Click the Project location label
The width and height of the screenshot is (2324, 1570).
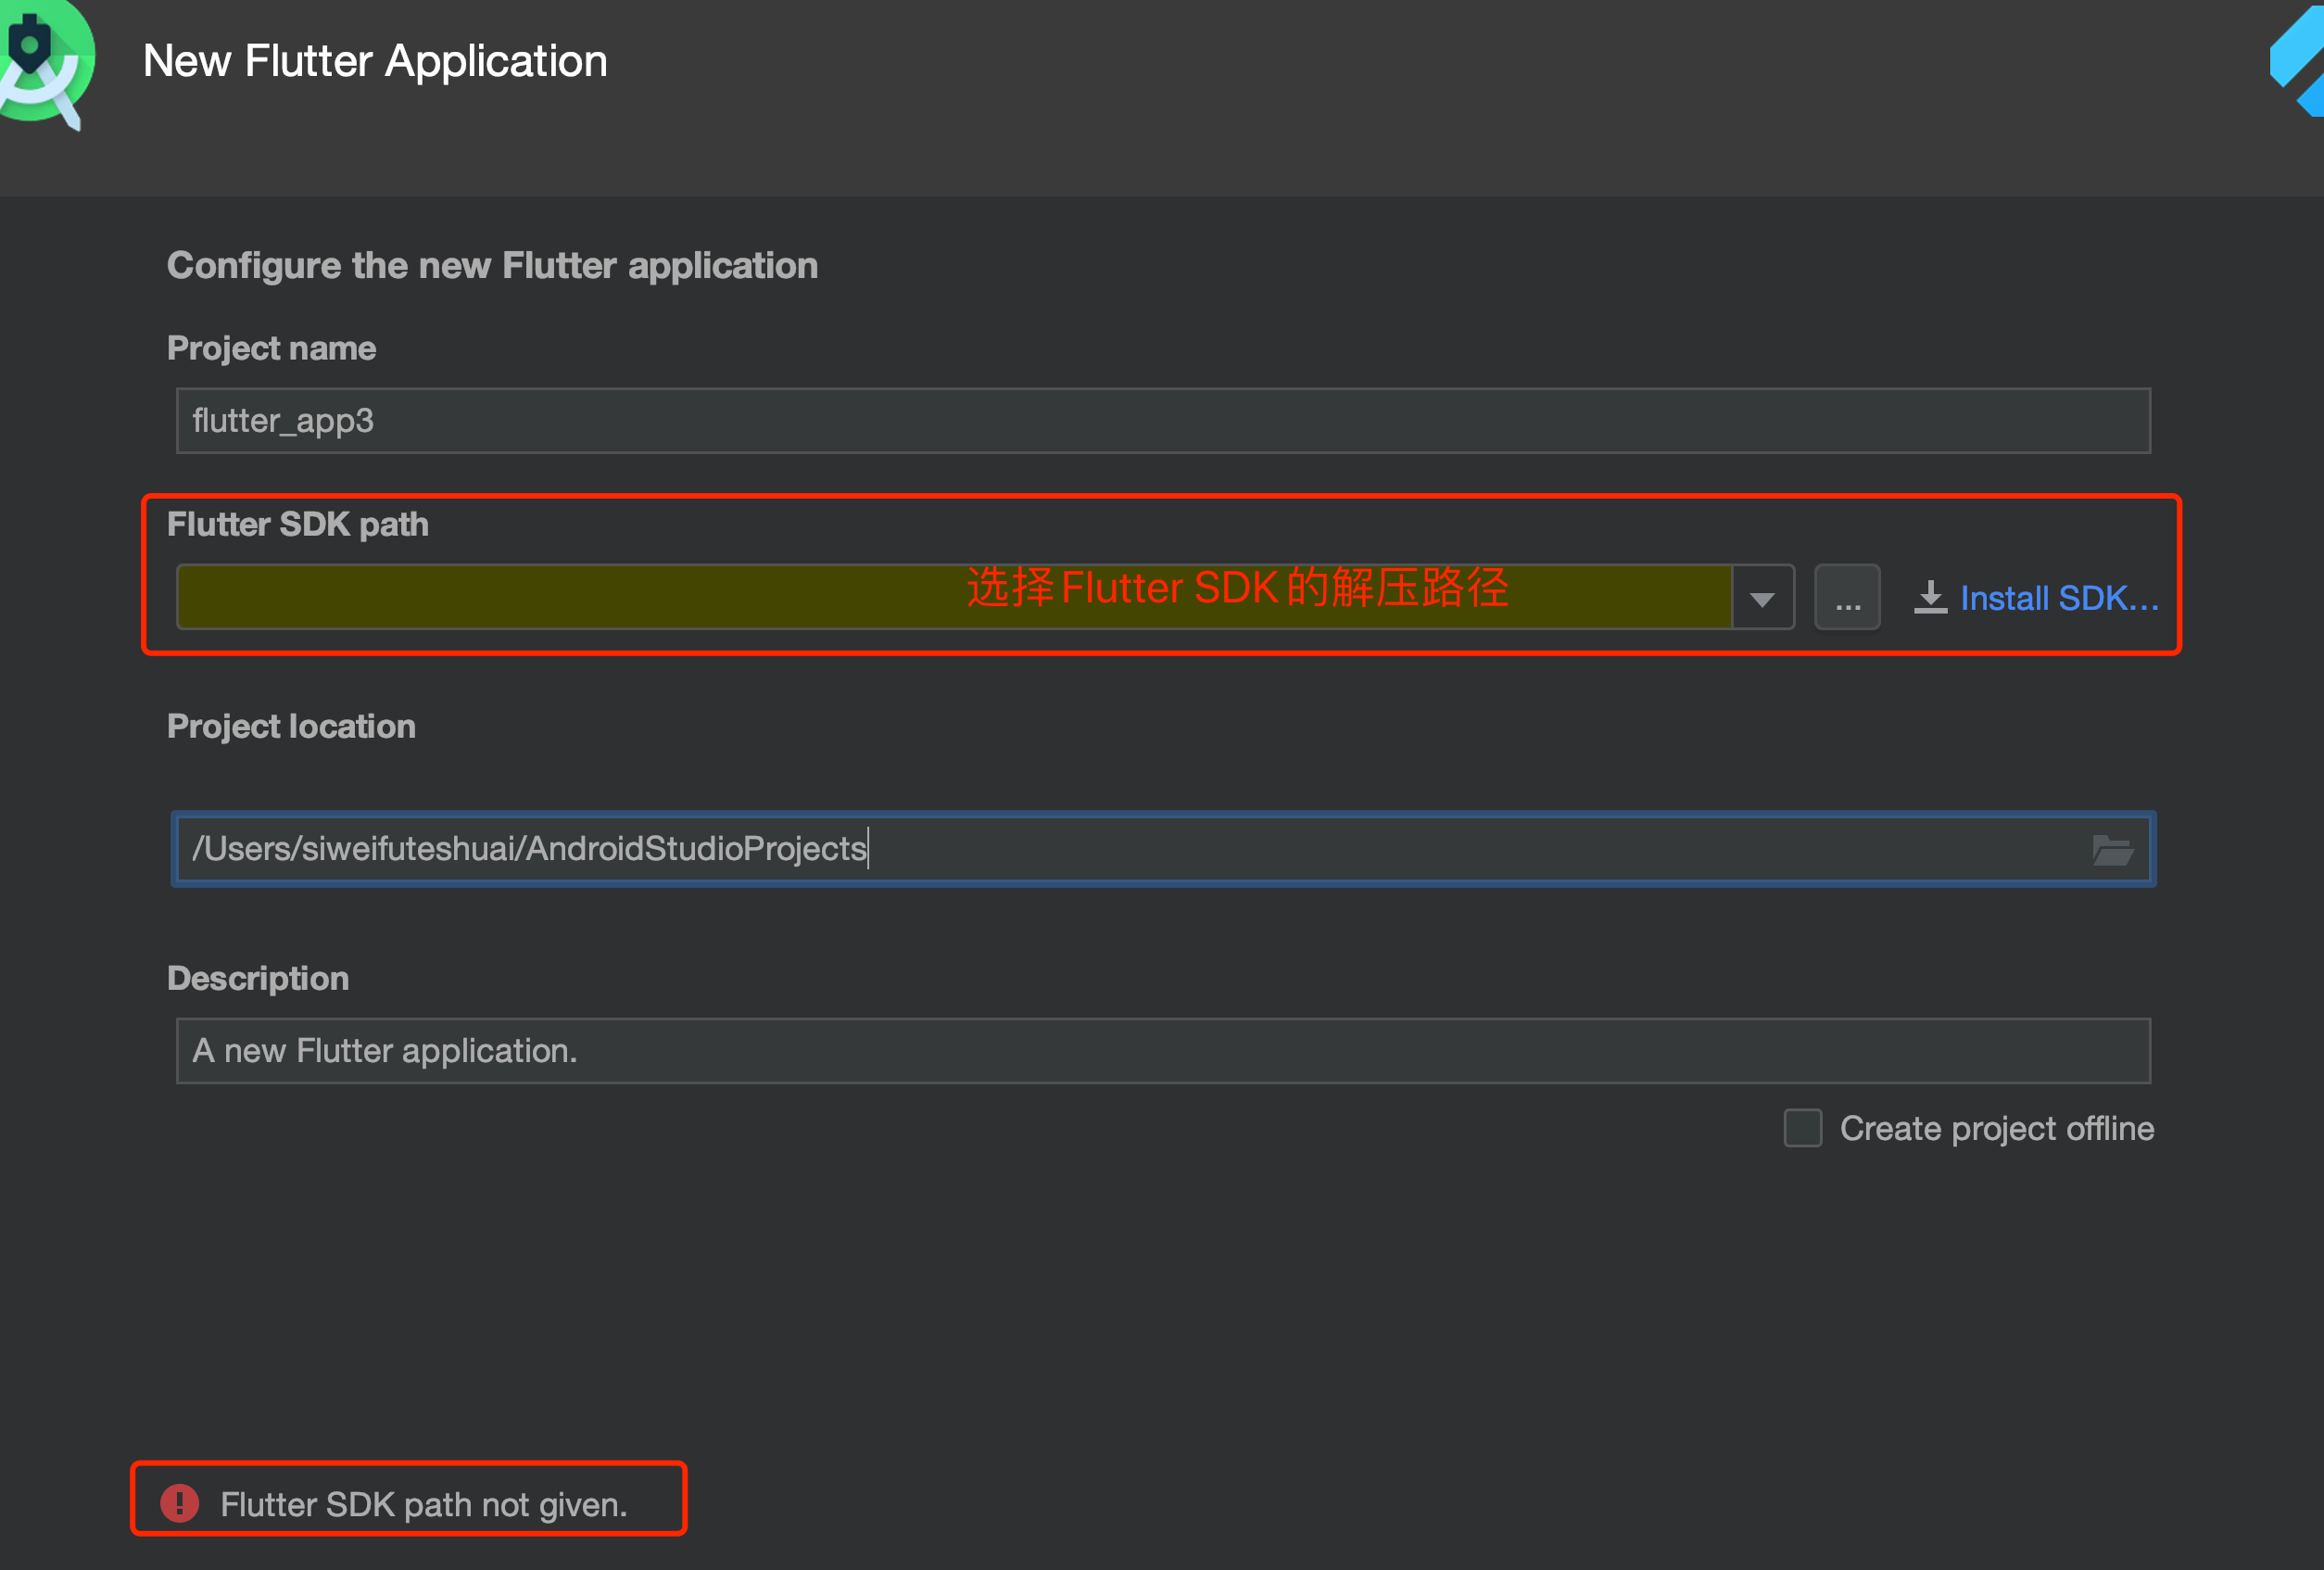pyautogui.click(x=291, y=726)
